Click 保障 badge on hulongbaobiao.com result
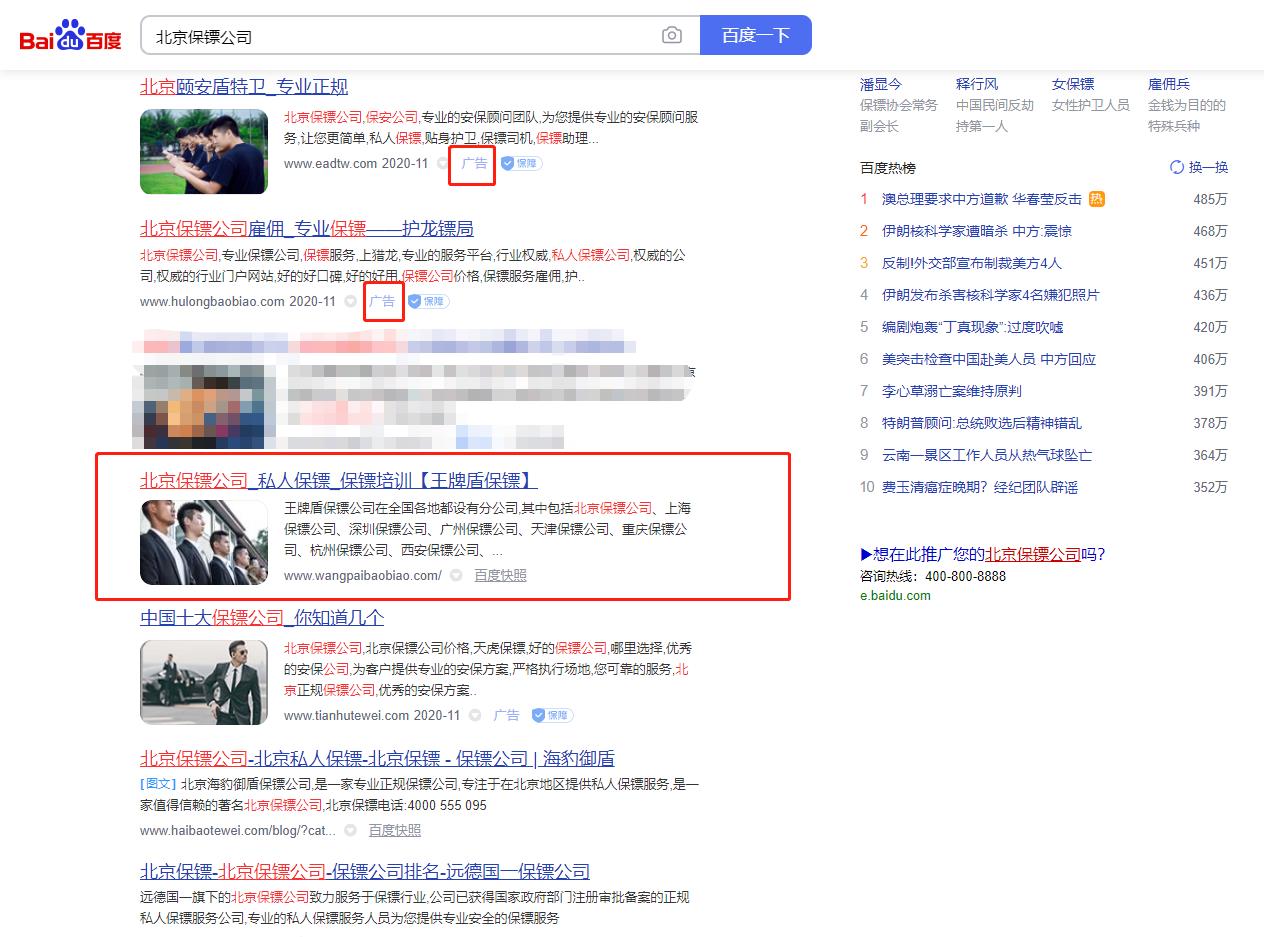The width and height of the screenshot is (1264, 937). point(428,301)
